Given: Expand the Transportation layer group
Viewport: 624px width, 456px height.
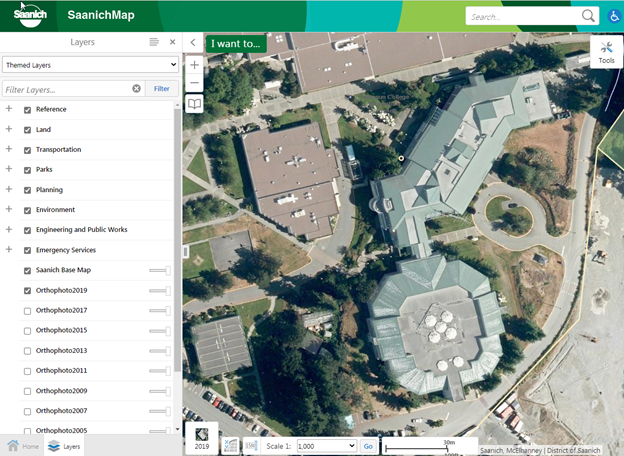Looking at the screenshot, I should [9, 148].
